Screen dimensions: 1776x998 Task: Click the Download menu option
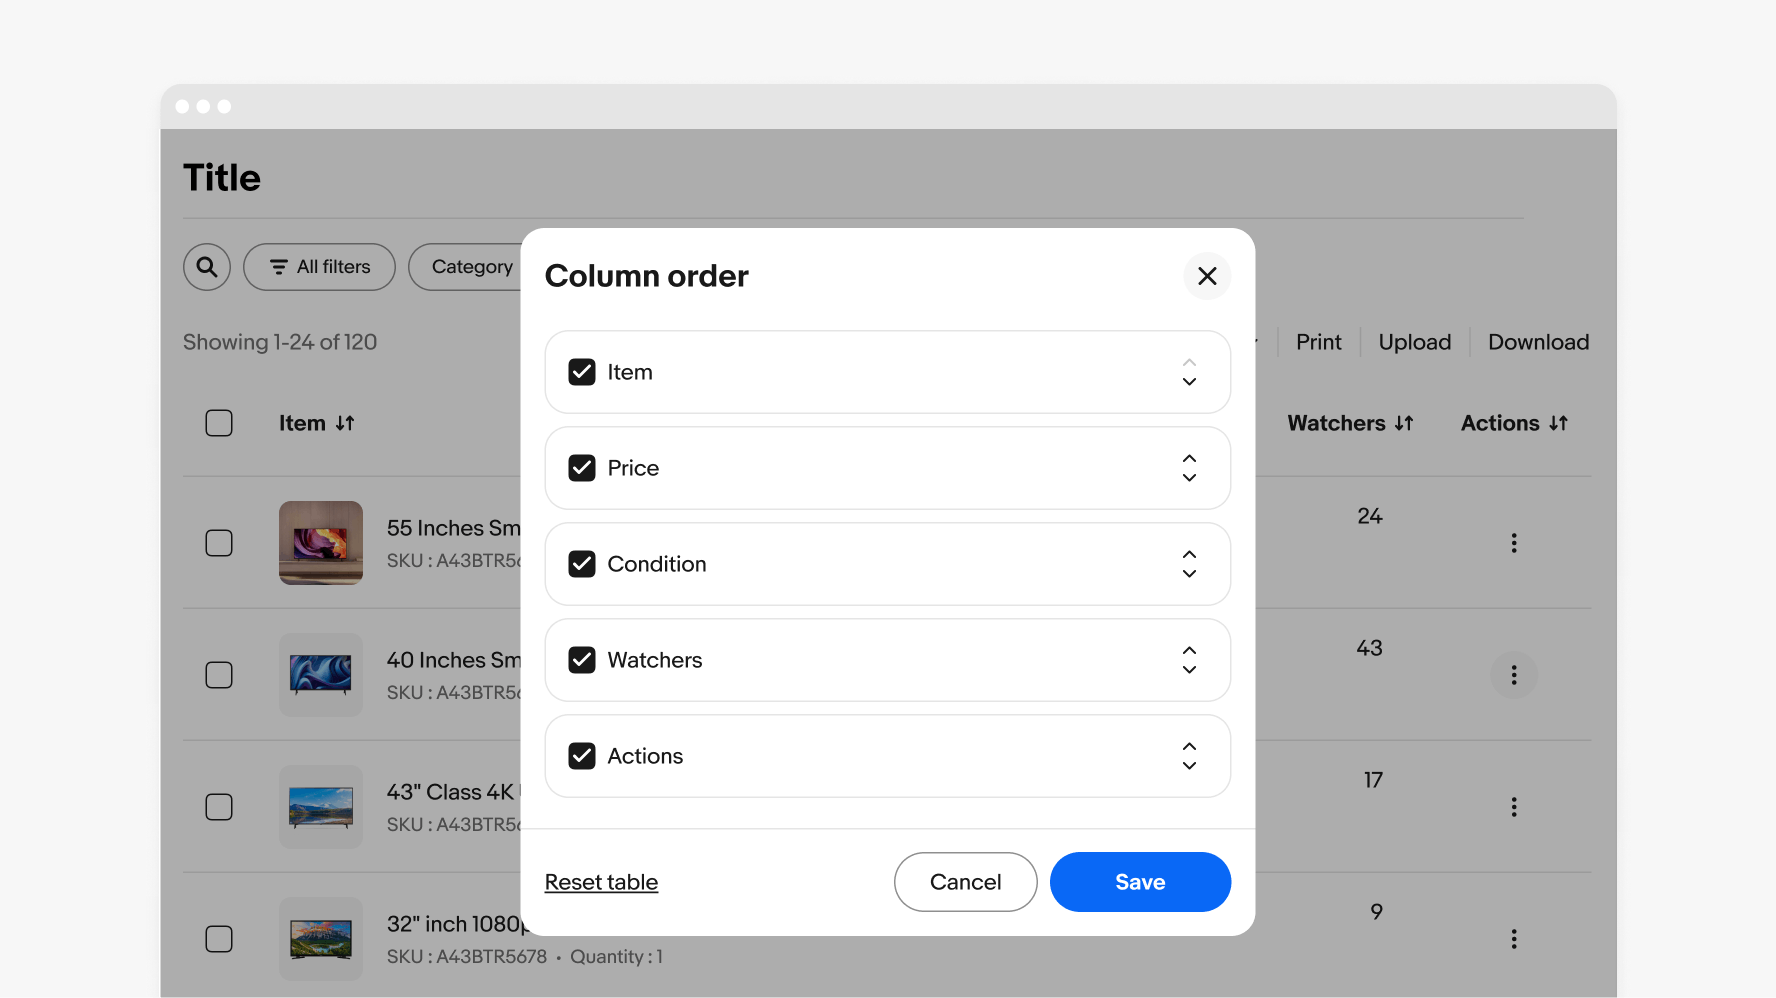click(x=1537, y=341)
